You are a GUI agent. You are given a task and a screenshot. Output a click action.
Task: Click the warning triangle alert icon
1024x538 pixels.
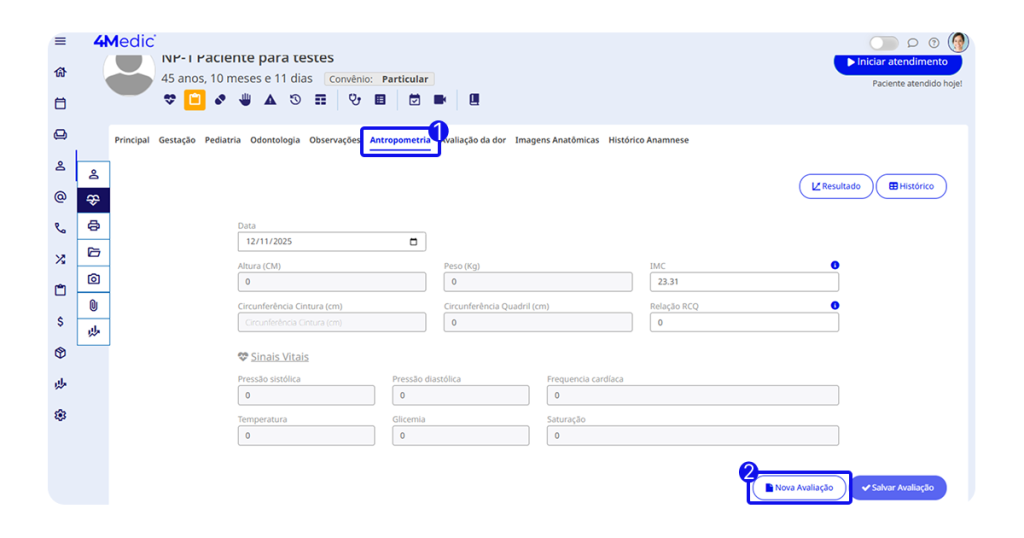pos(270,100)
